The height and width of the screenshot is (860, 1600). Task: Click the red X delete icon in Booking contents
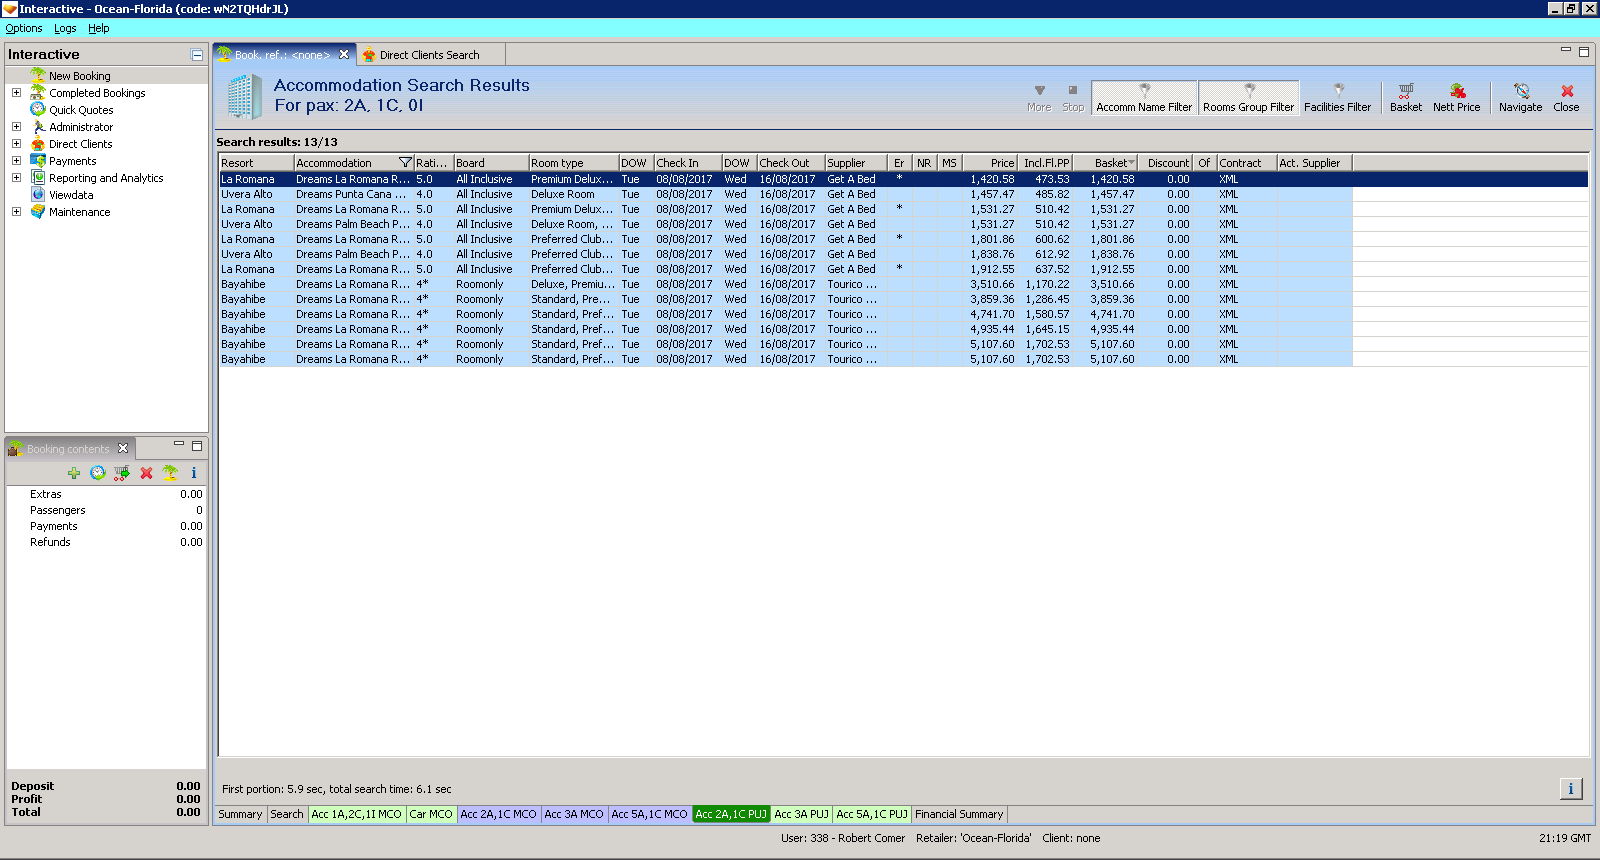point(146,473)
